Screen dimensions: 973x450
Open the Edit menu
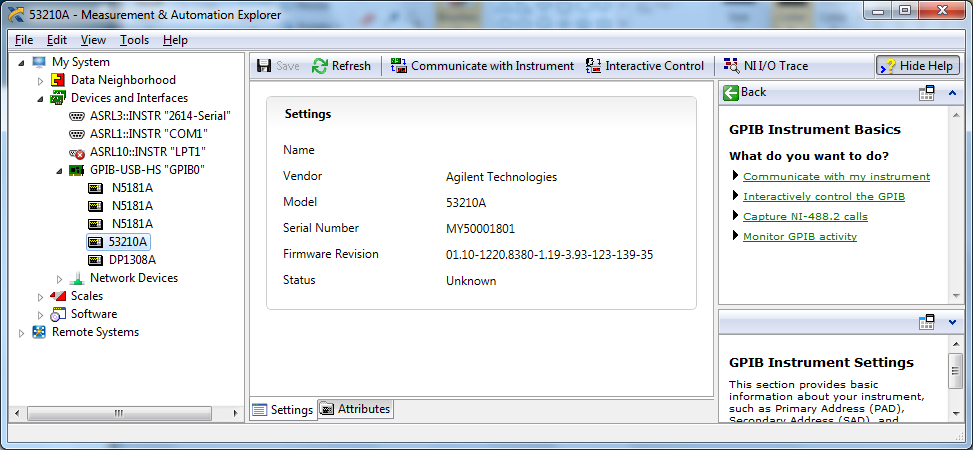[56, 40]
